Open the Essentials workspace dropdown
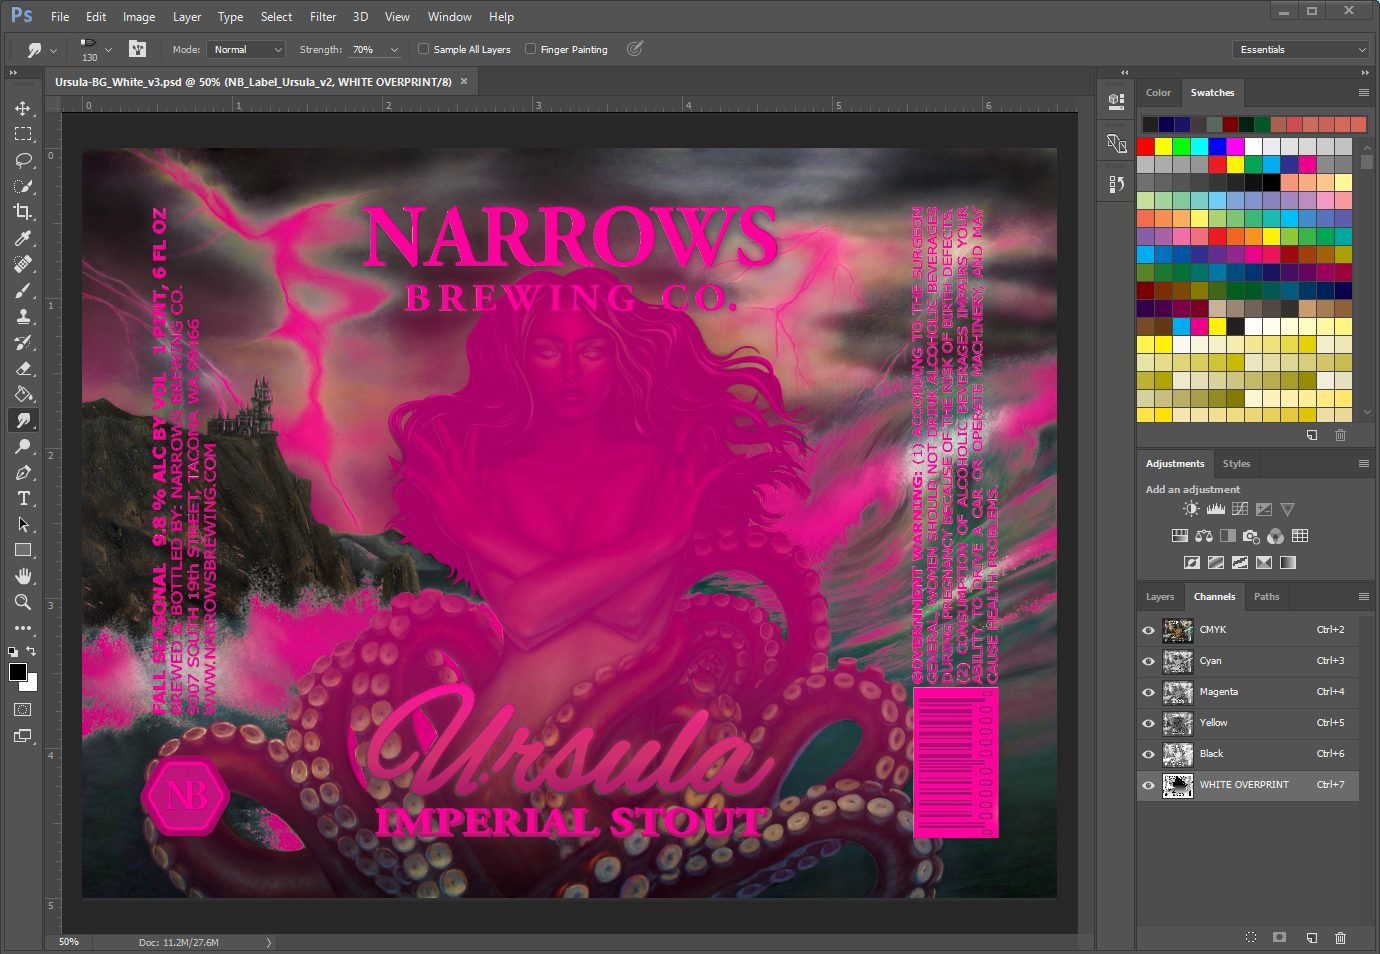Image resolution: width=1380 pixels, height=954 pixels. 1300,49
